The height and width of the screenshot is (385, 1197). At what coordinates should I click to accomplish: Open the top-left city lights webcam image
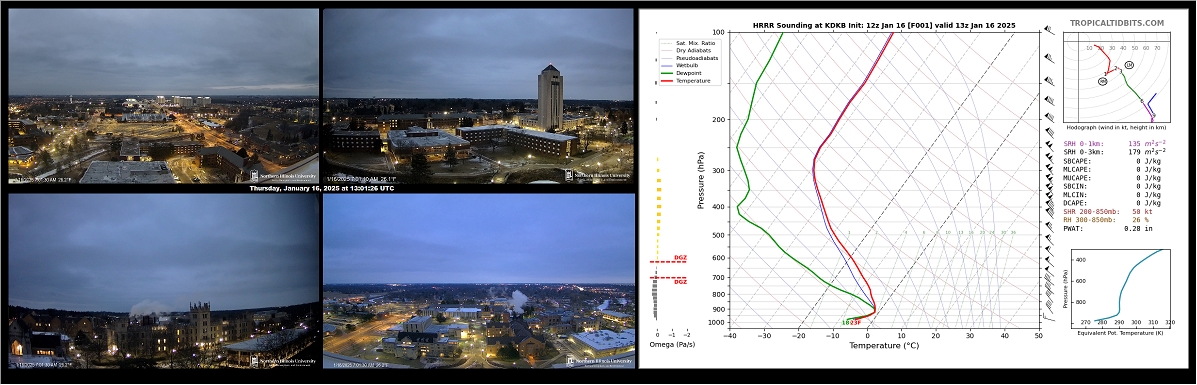pyautogui.click(x=163, y=95)
